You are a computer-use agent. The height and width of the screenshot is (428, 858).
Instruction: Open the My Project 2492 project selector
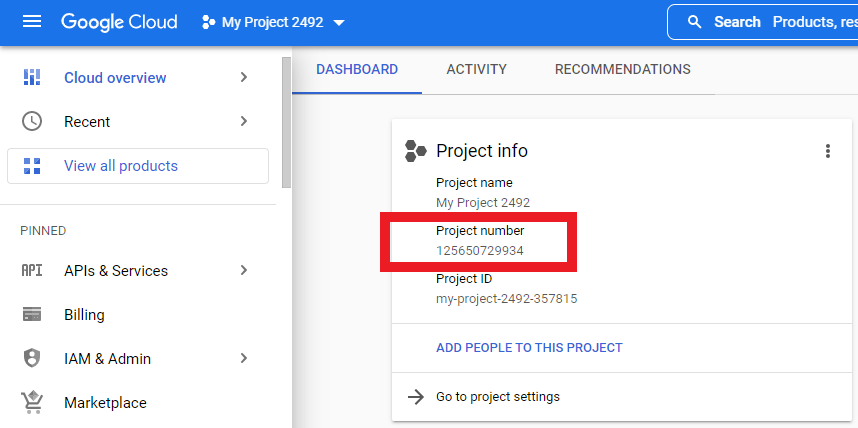(273, 22)
